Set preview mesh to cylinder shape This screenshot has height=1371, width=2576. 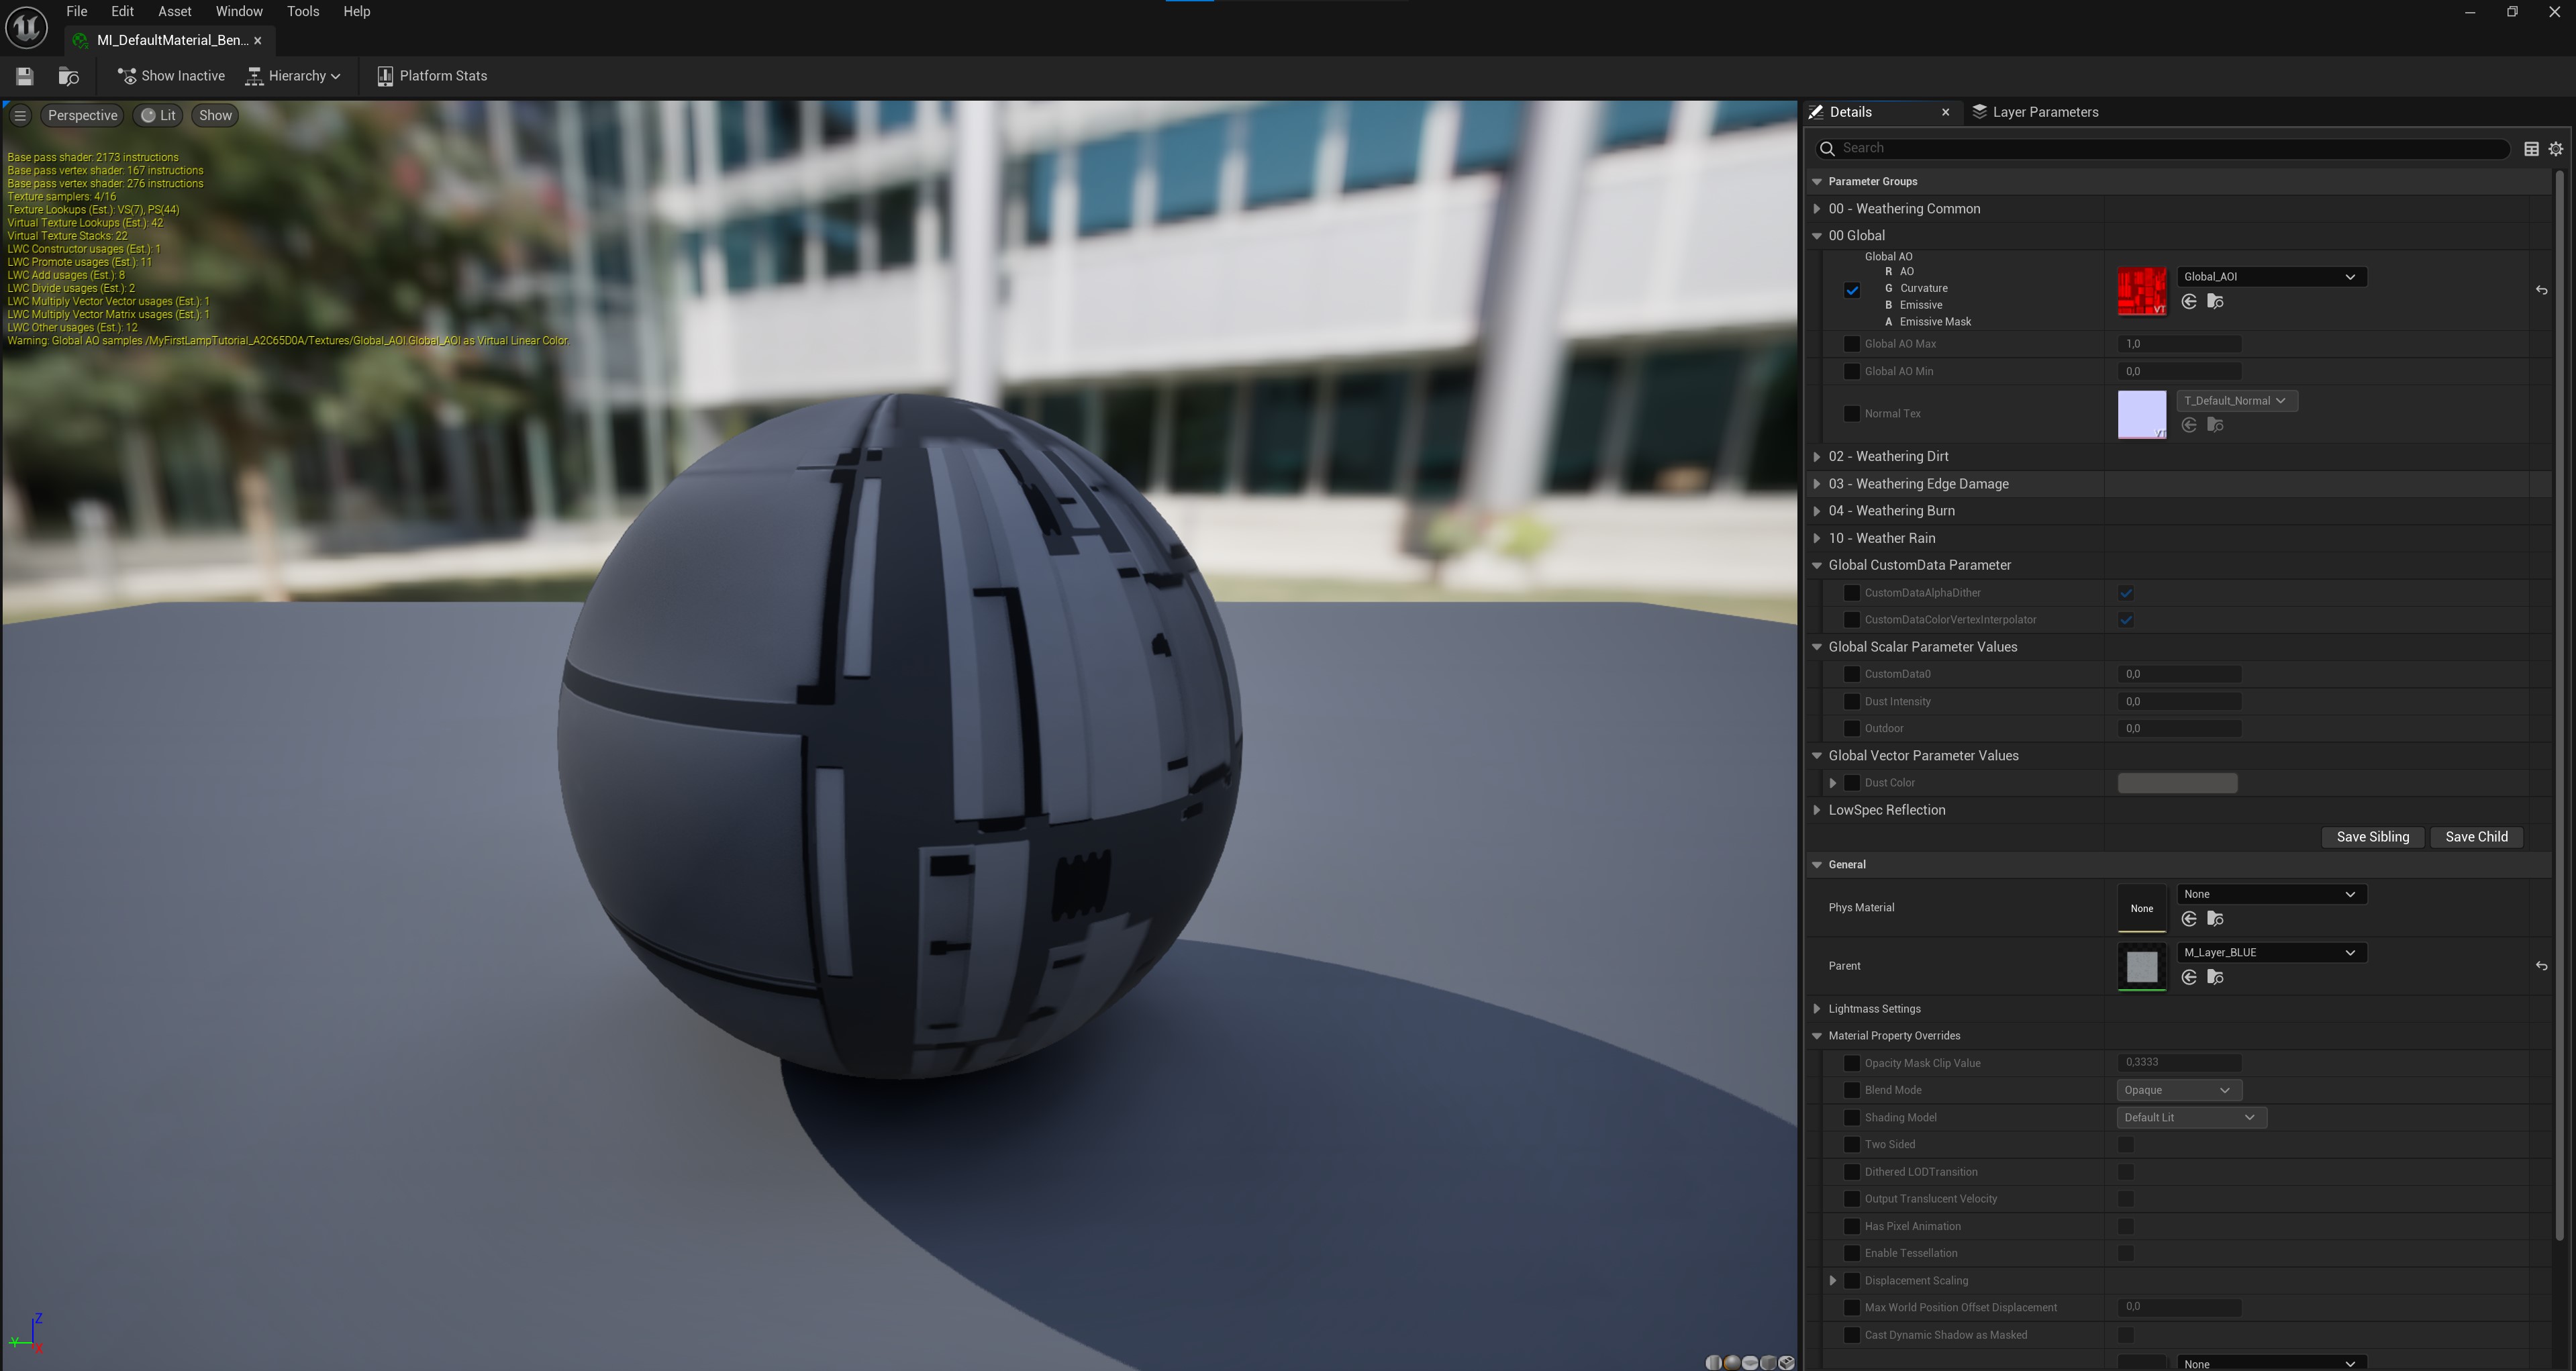(1714, 1363)
